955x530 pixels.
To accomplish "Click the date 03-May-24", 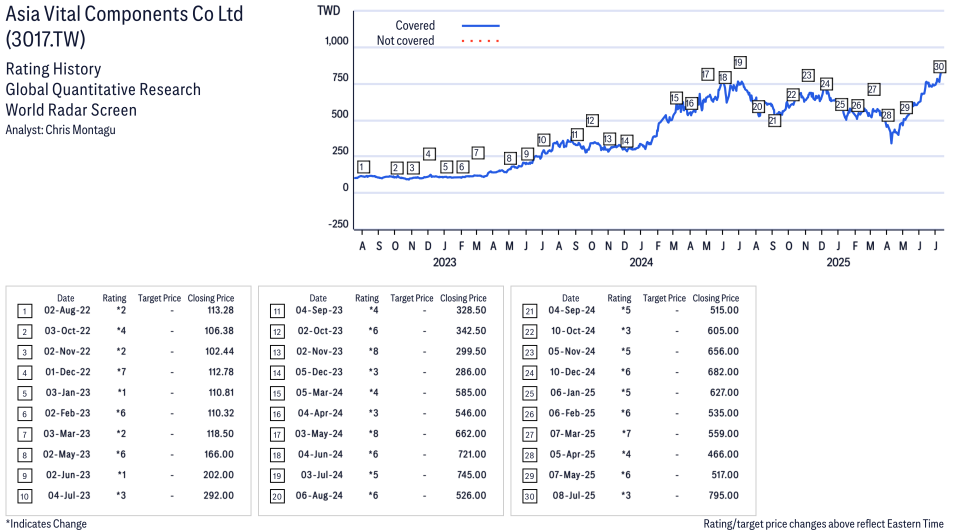I will pyautogui.click(x=319, y=434).
